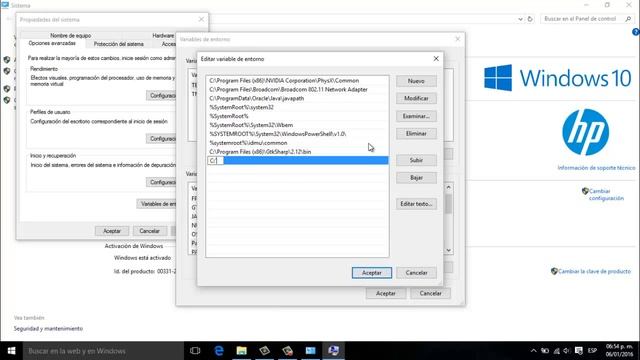Open Control Panel help icon
The image size is (640, 360).
pos(636,32)
